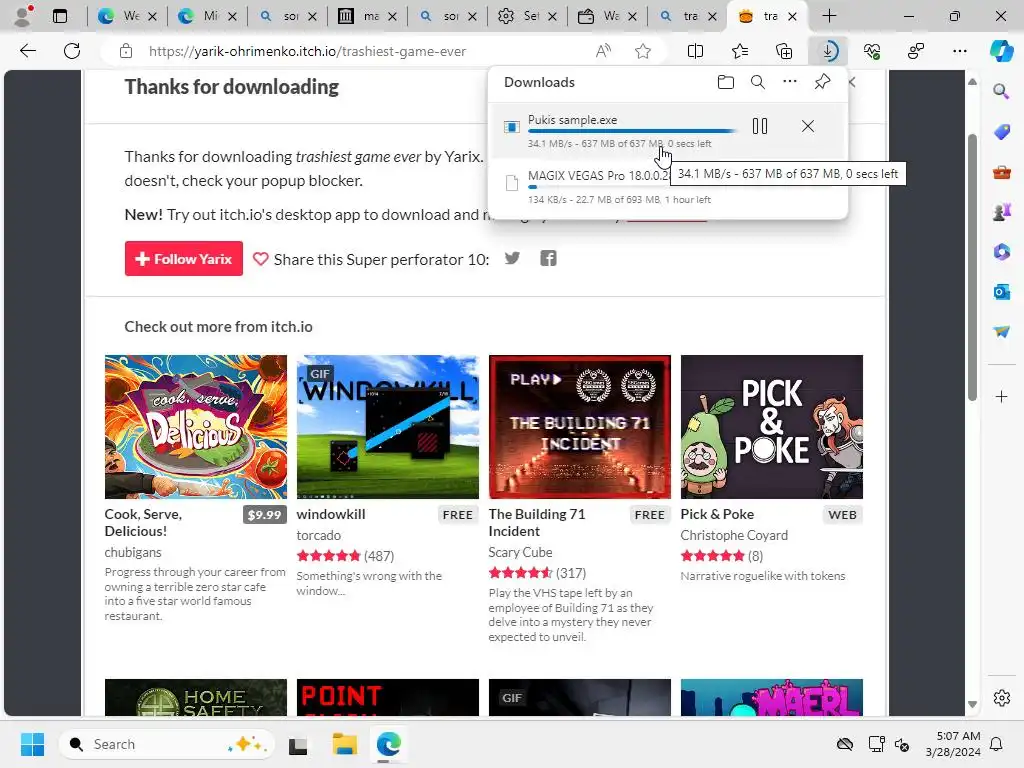Open Edge Settings and more menu
Viewport: 1024px width, 768px height.
(x=959, y=51)
